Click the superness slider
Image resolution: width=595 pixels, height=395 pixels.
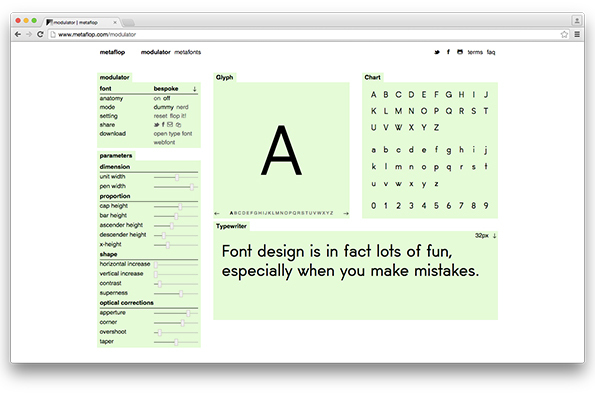176,293
